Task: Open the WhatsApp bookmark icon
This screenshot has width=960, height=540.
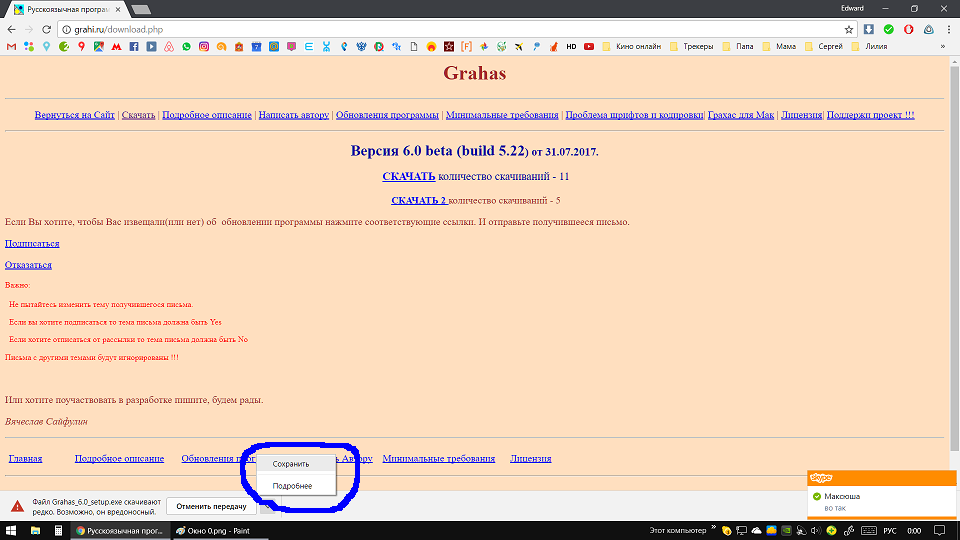Action: pyautogui.click(x=186, y=47)
